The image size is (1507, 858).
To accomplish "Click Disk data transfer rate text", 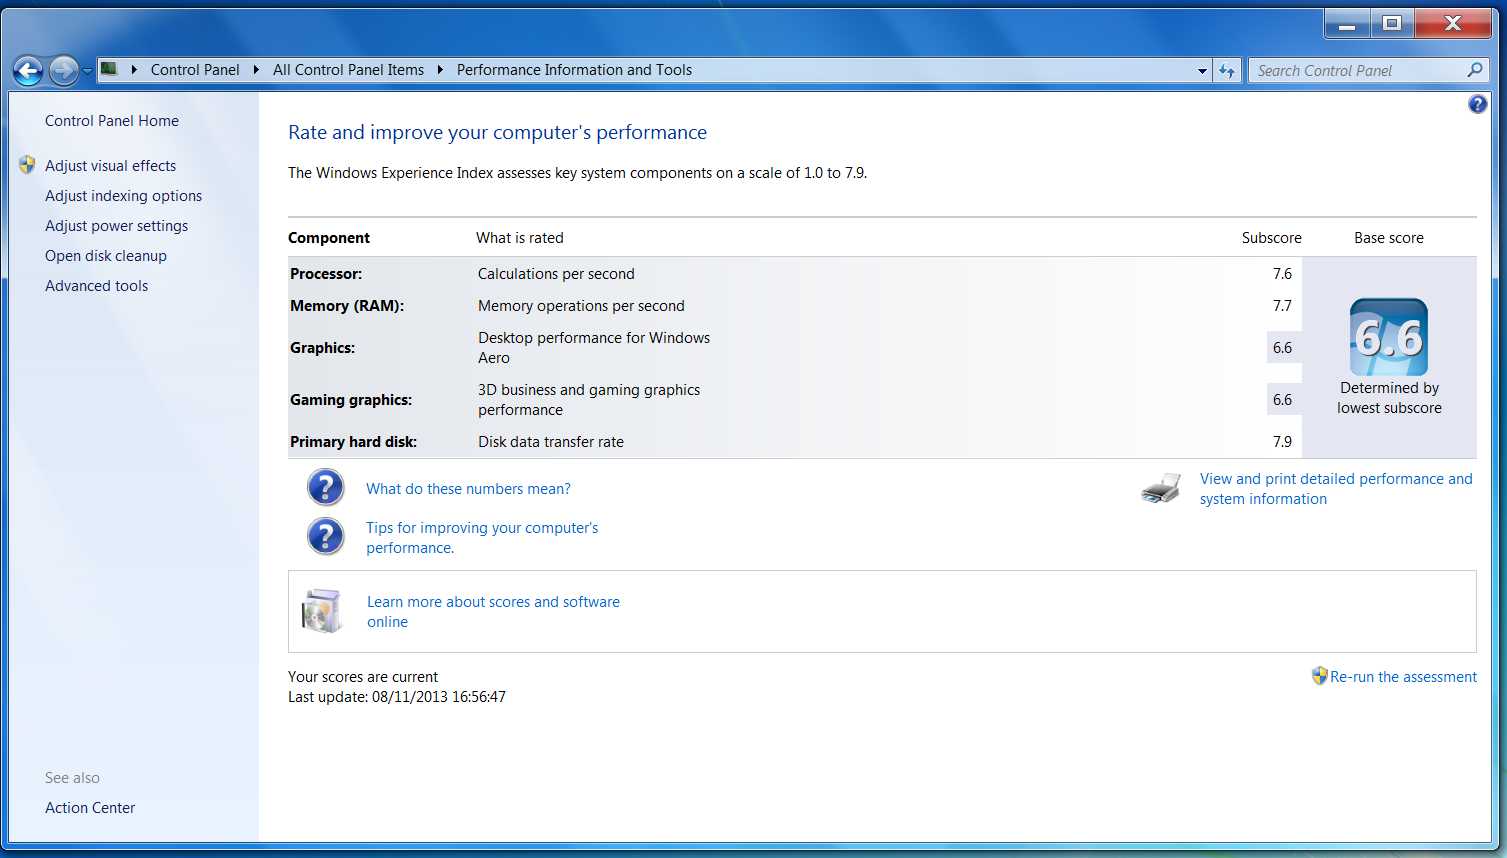I will [x=550, y=442].
